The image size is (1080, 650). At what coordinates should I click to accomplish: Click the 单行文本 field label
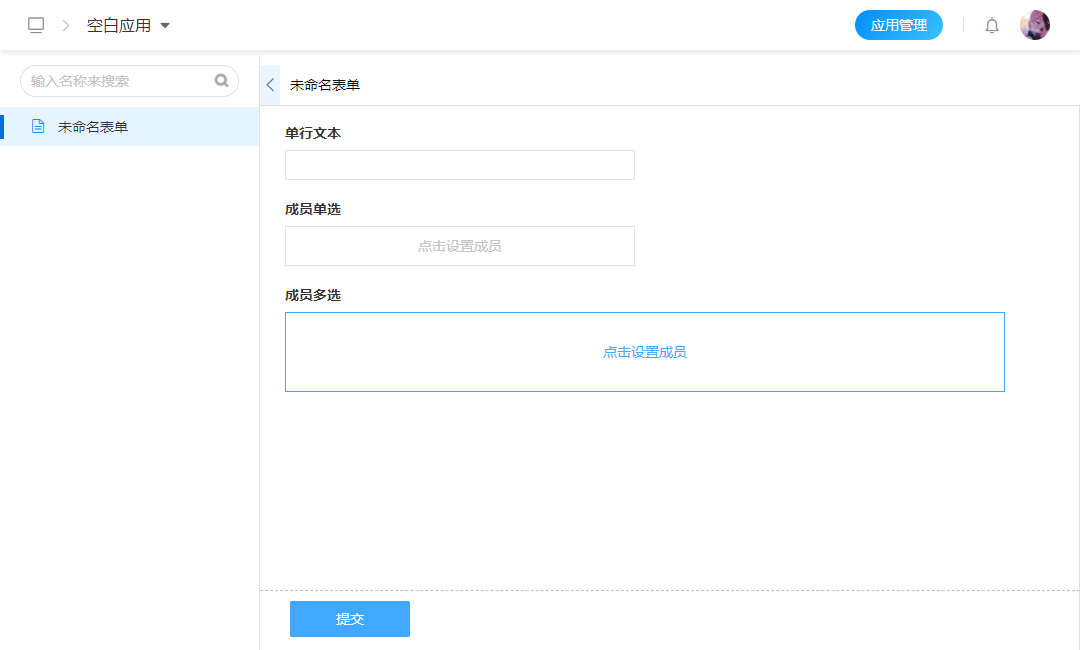(313, 133)
